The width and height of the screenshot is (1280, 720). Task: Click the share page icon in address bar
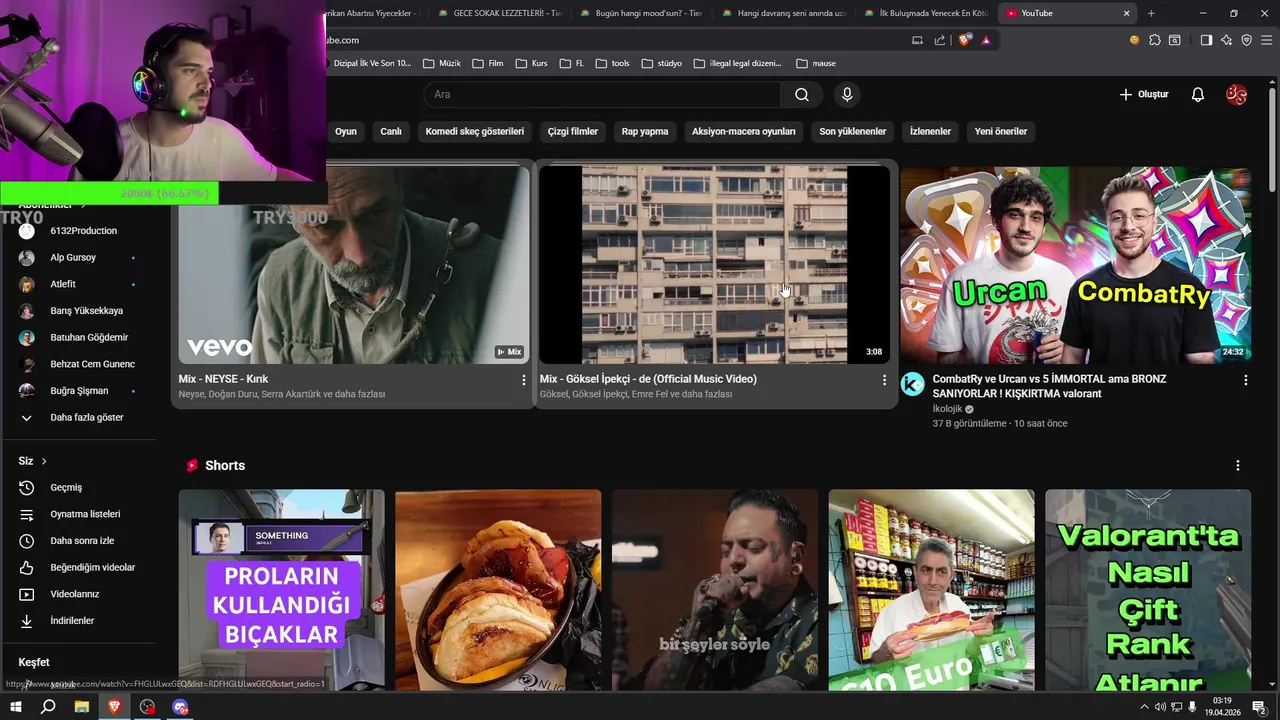coord(939,40)
